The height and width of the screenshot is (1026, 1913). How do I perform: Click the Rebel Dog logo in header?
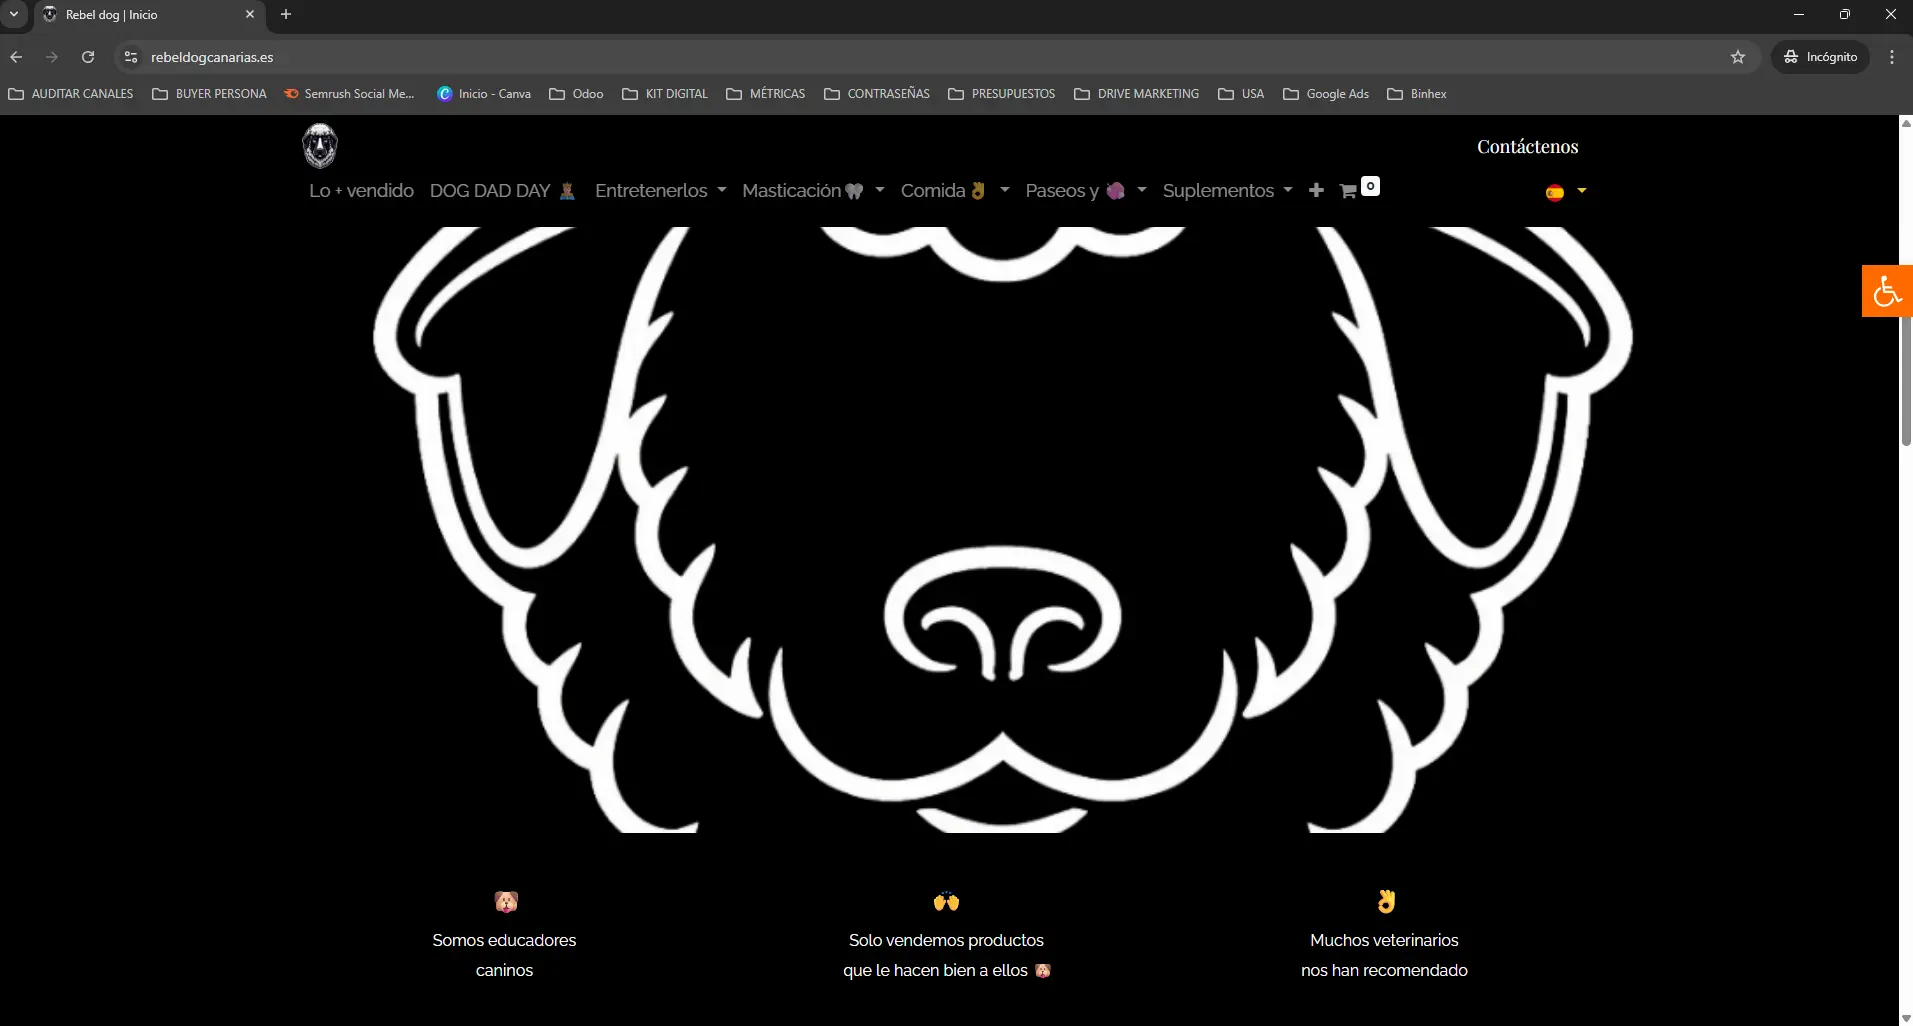[x=320, y=146]
